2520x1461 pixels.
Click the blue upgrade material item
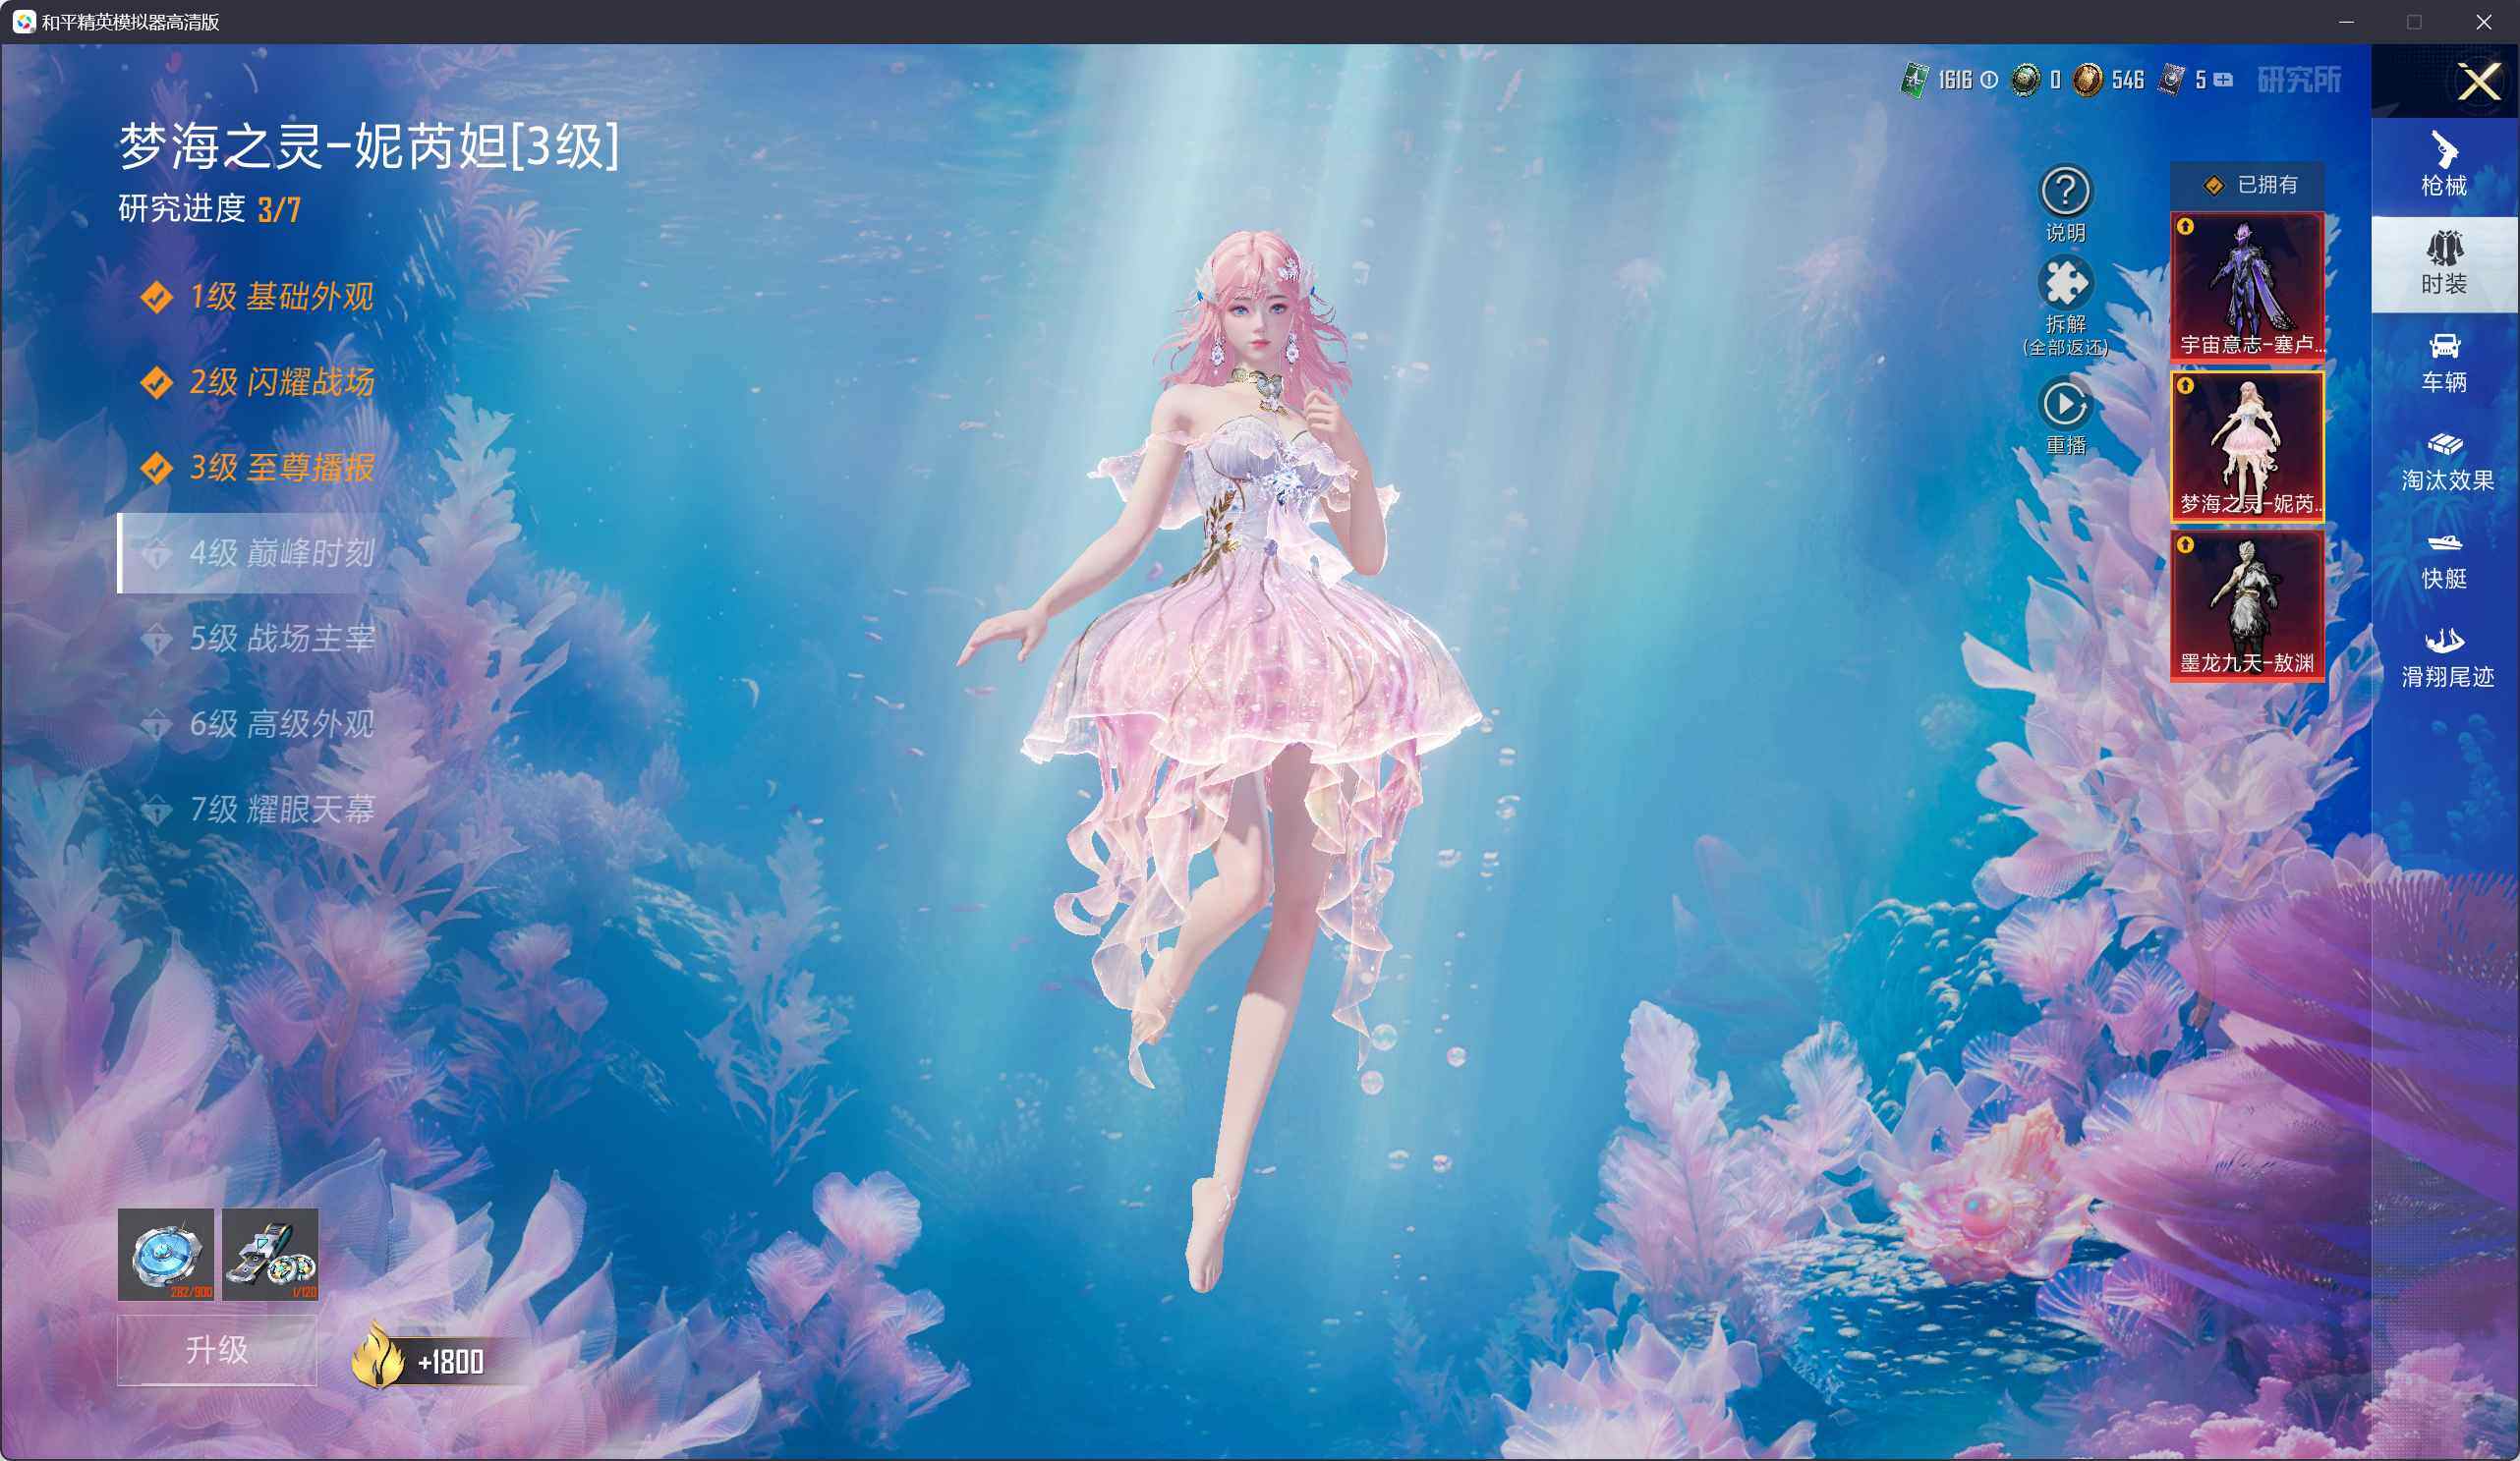166,1254
